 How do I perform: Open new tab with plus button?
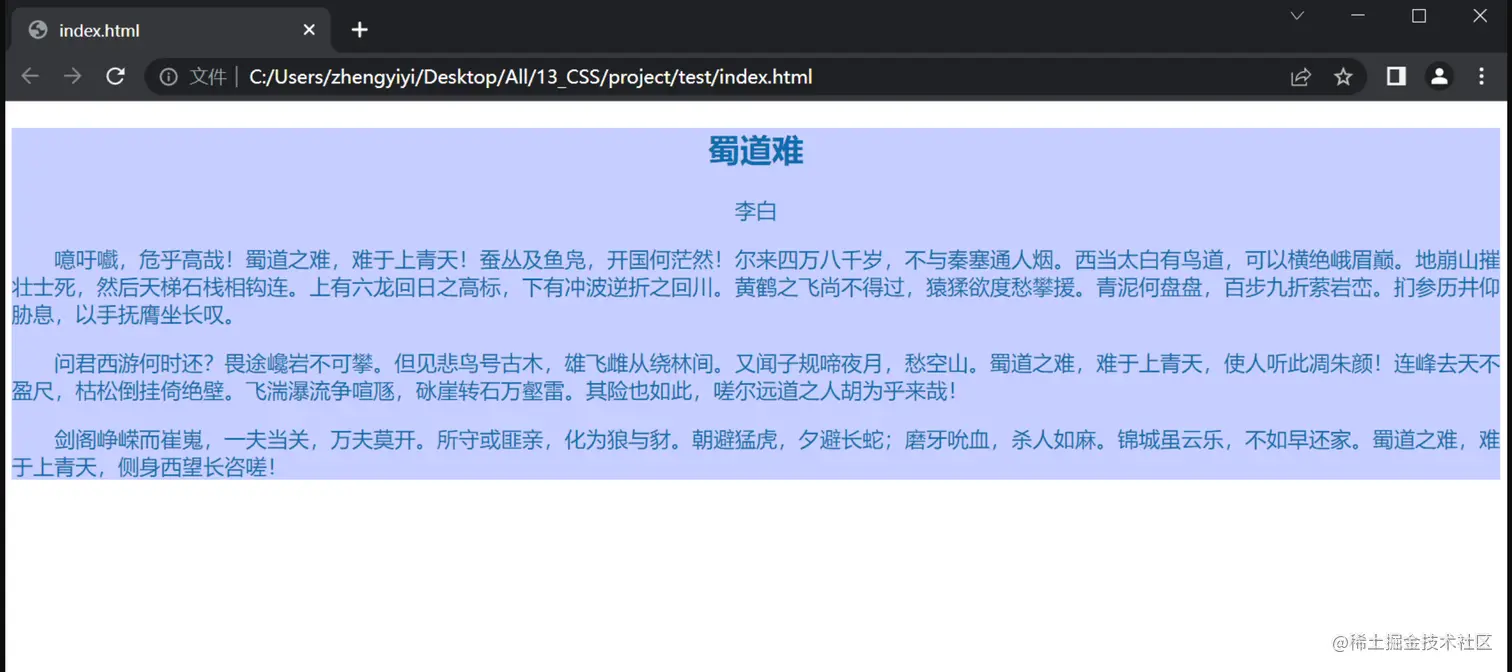click(360, 30)
